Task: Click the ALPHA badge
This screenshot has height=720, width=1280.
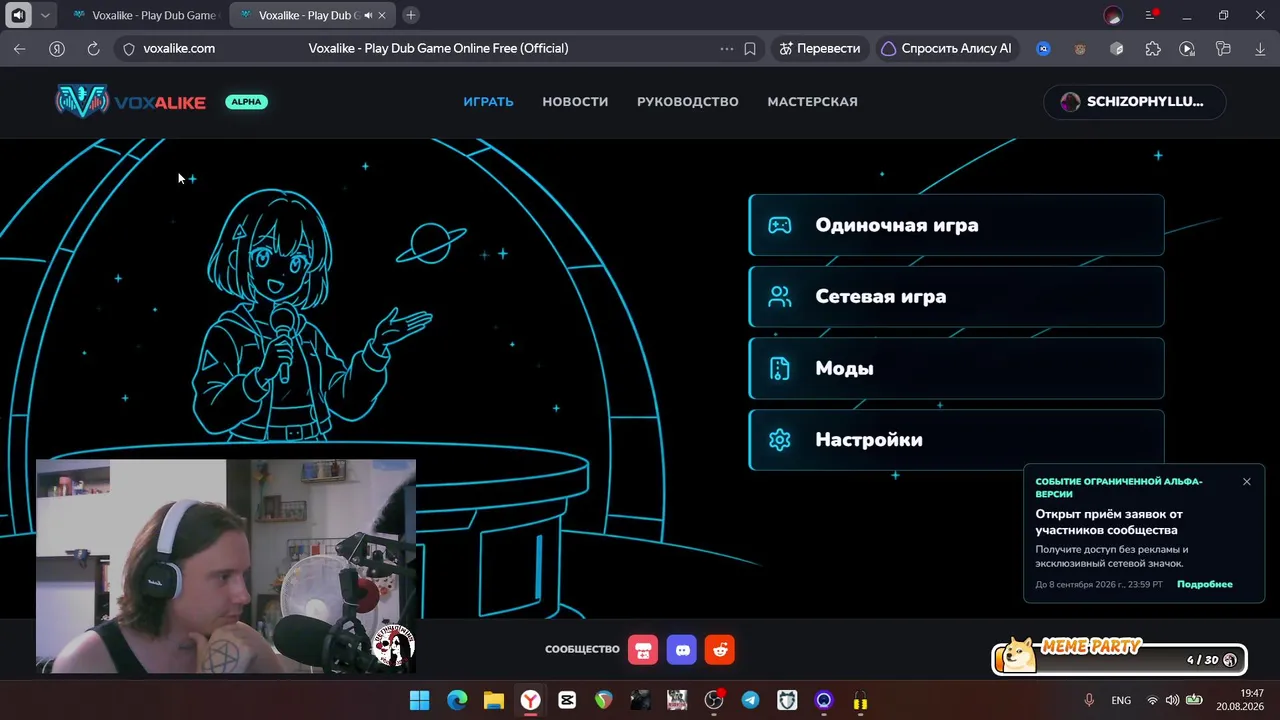Action: coord(246,101)
